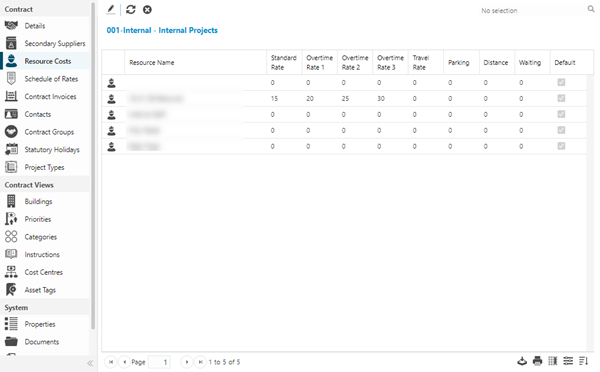Toggle Default checkbox in fifth row
Screen dimensions: 600x372
coord(561,146)
